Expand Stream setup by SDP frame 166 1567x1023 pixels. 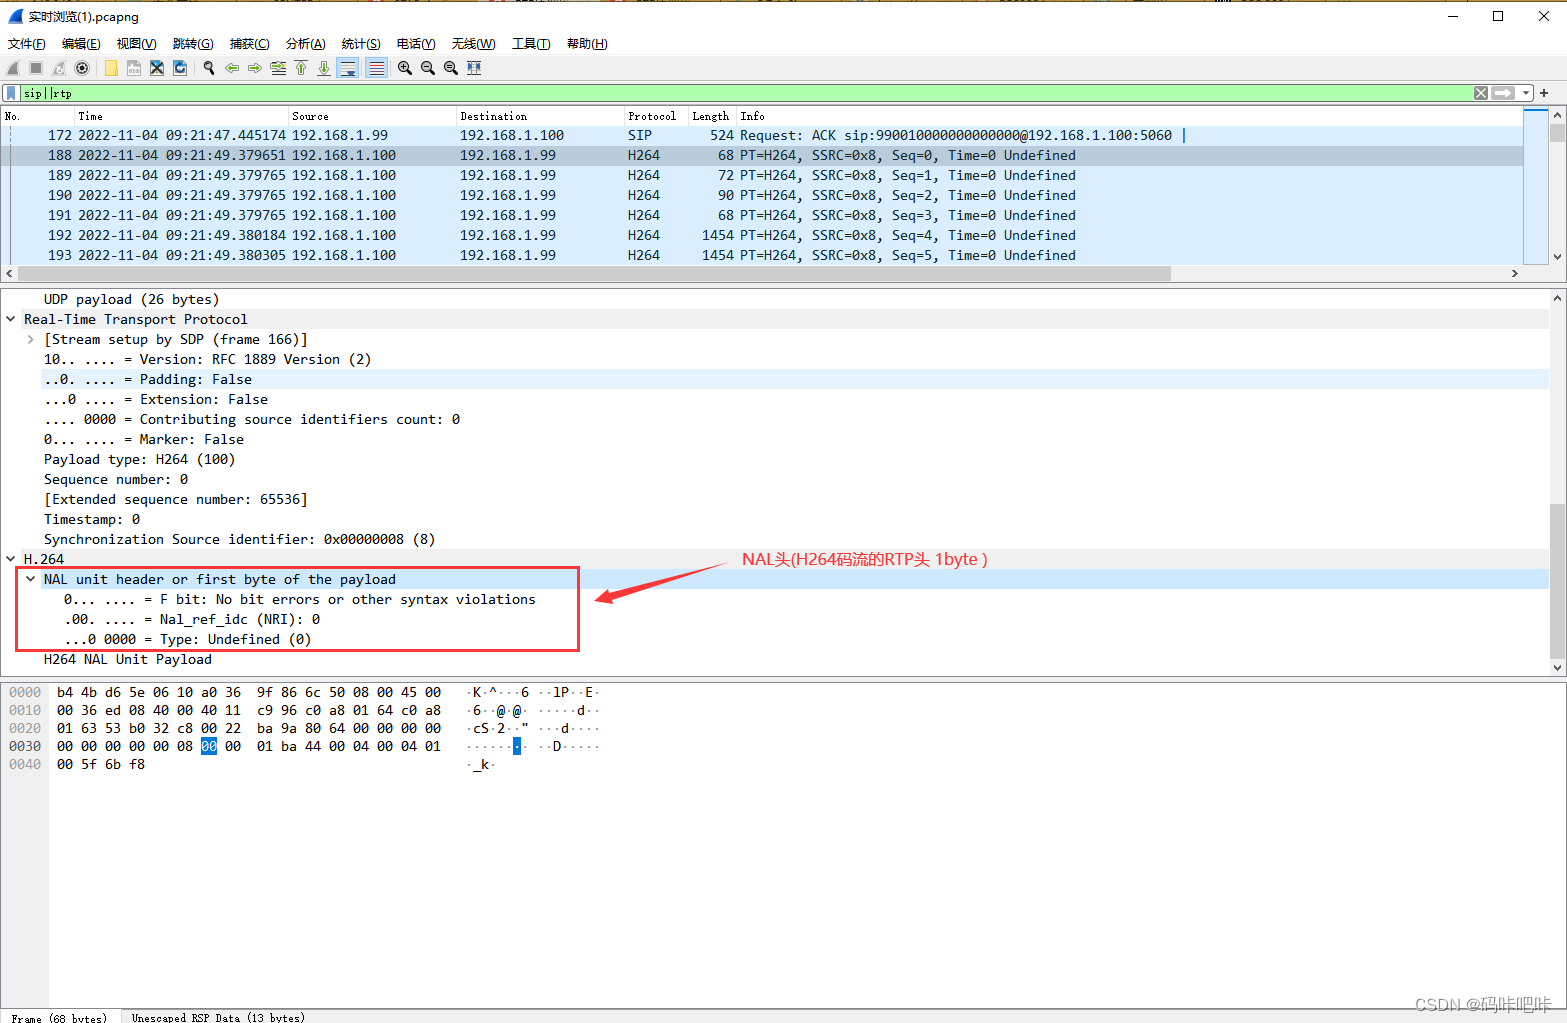(30, 339)
